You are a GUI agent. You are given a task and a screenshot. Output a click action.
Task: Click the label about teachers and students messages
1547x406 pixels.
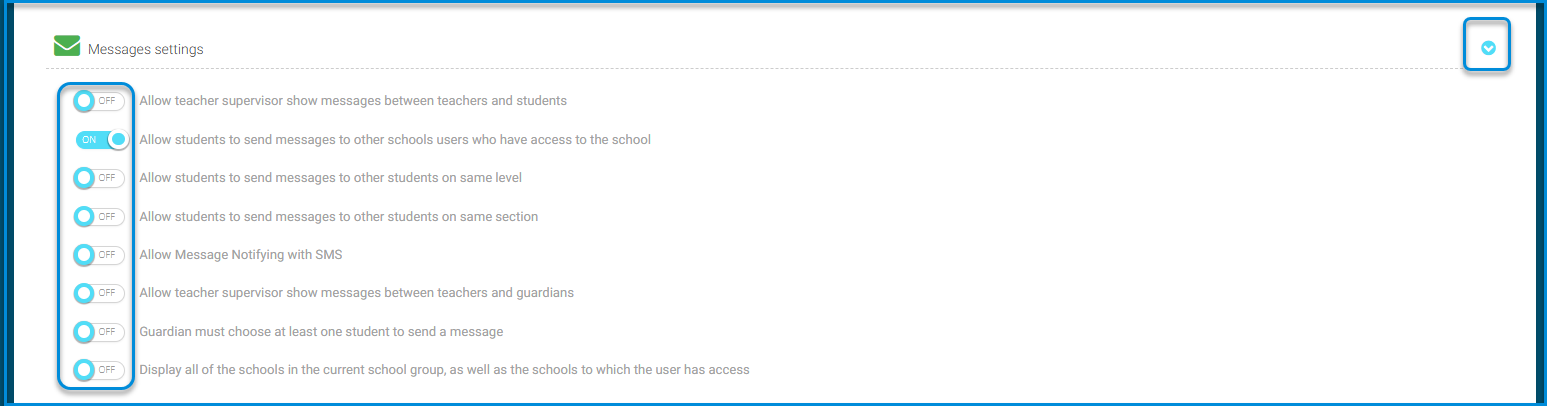pos(353,101)
